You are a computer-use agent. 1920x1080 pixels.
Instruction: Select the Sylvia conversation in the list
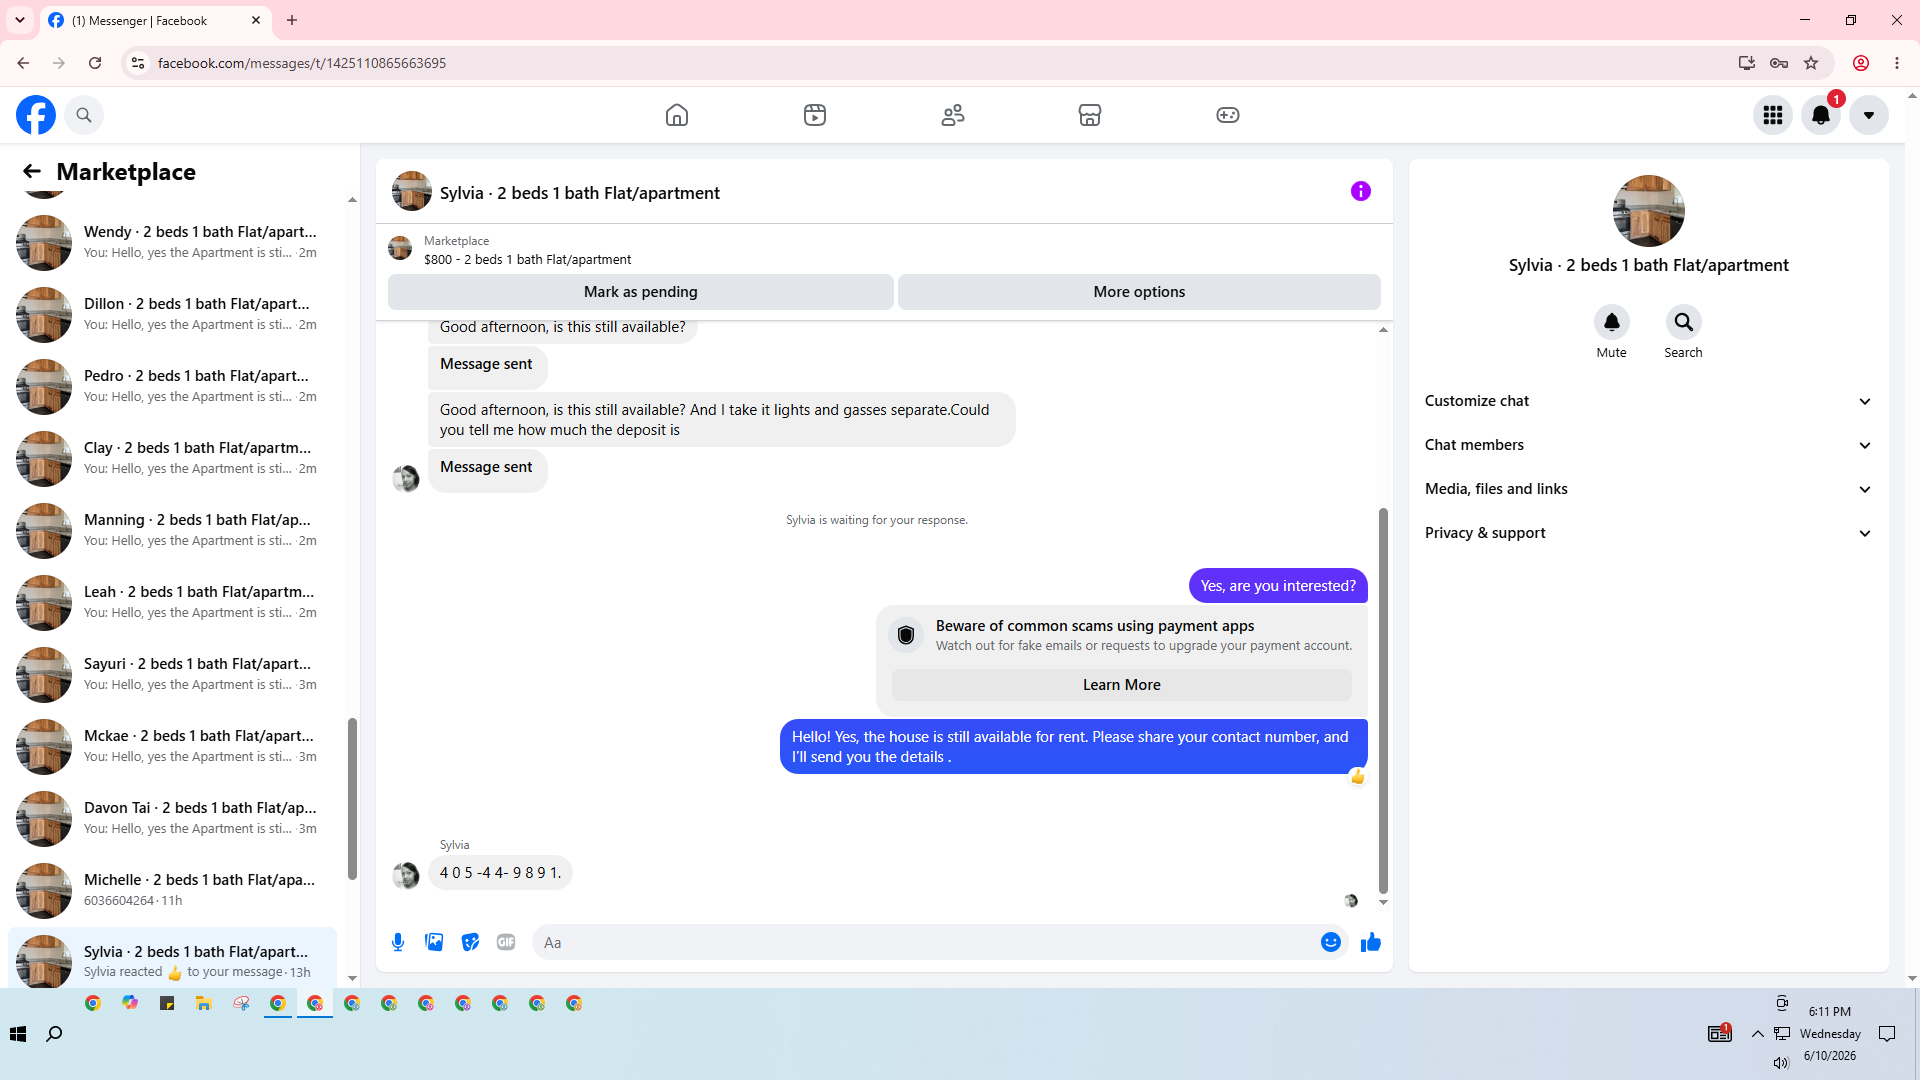pos(172,959)
